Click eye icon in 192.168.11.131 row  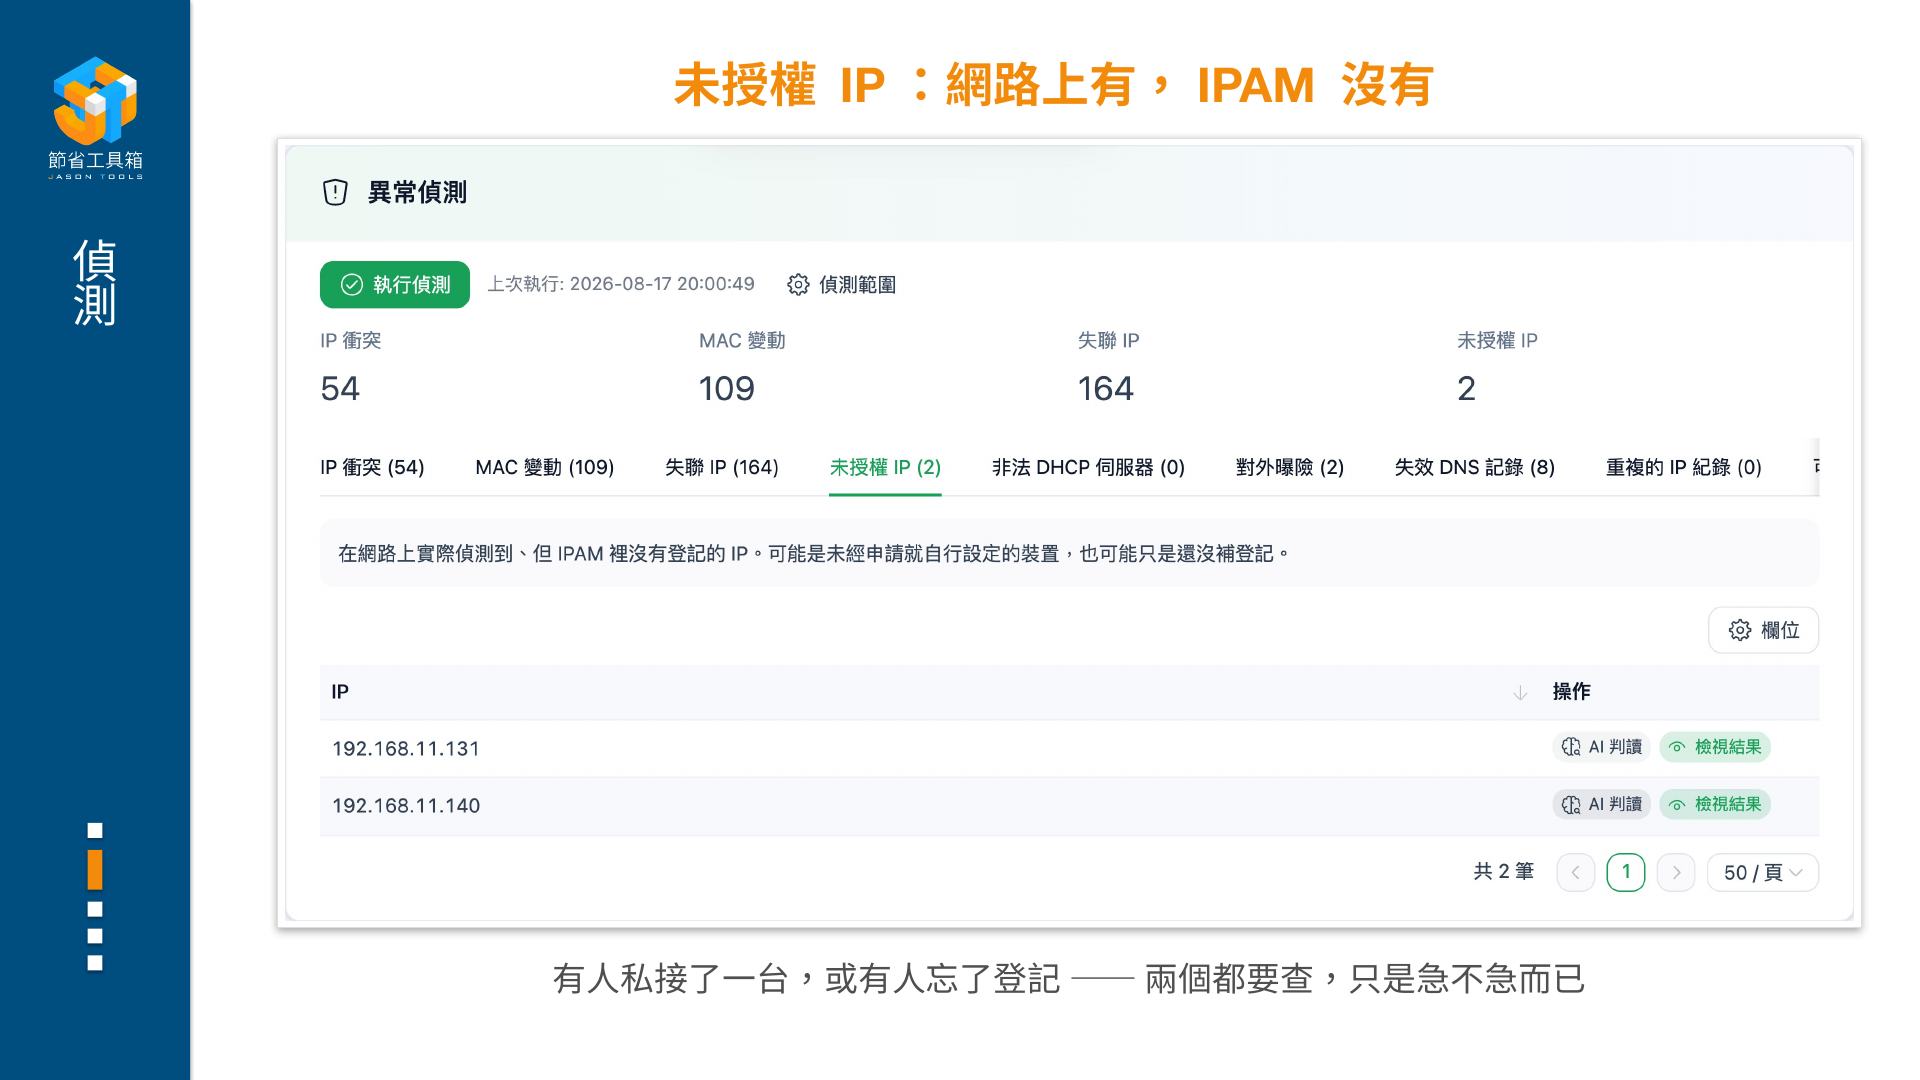coord(1677,747)
